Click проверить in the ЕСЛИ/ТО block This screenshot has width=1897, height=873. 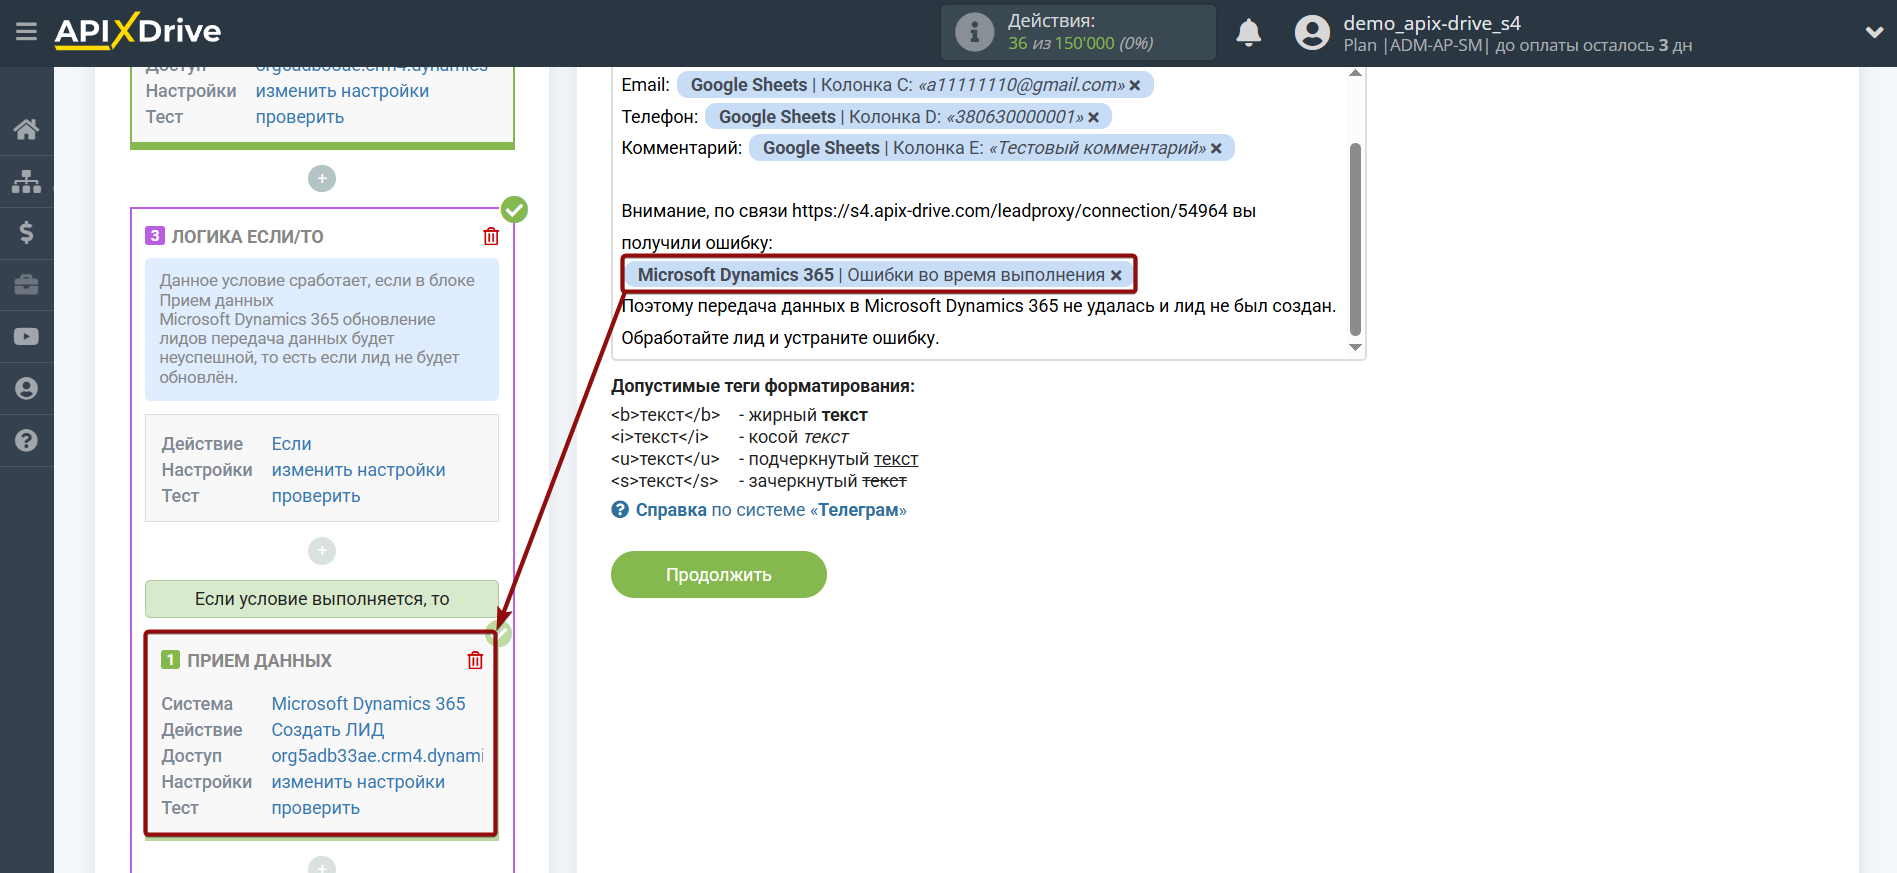316,496
